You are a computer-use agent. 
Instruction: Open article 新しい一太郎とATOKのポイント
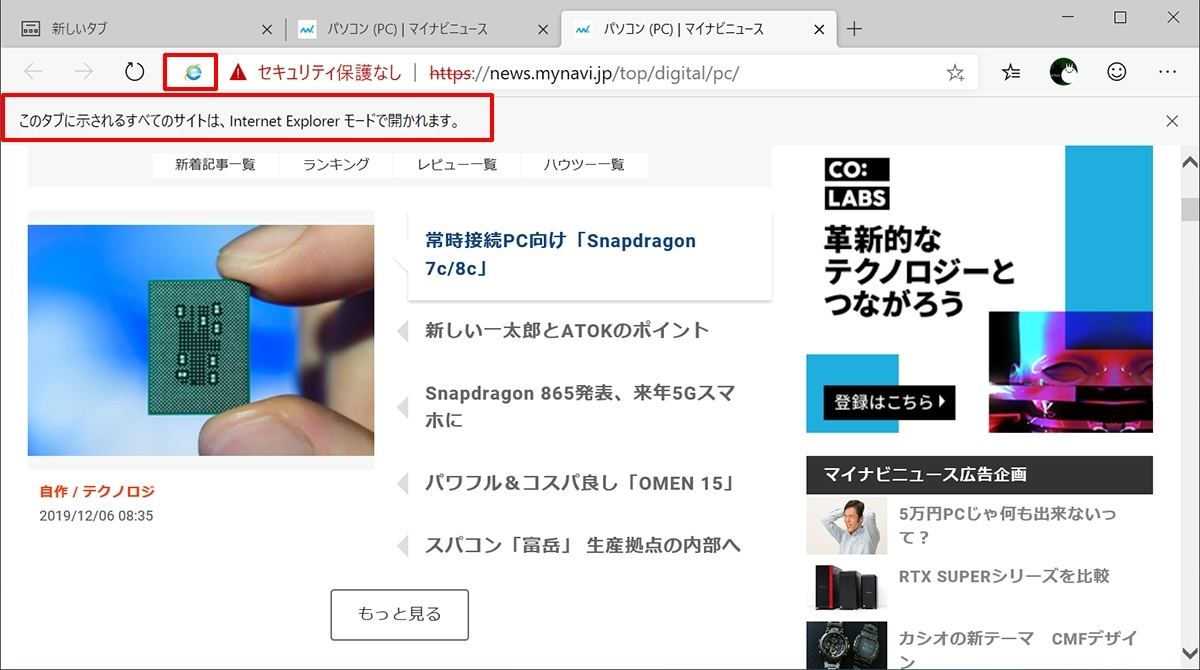567,330
